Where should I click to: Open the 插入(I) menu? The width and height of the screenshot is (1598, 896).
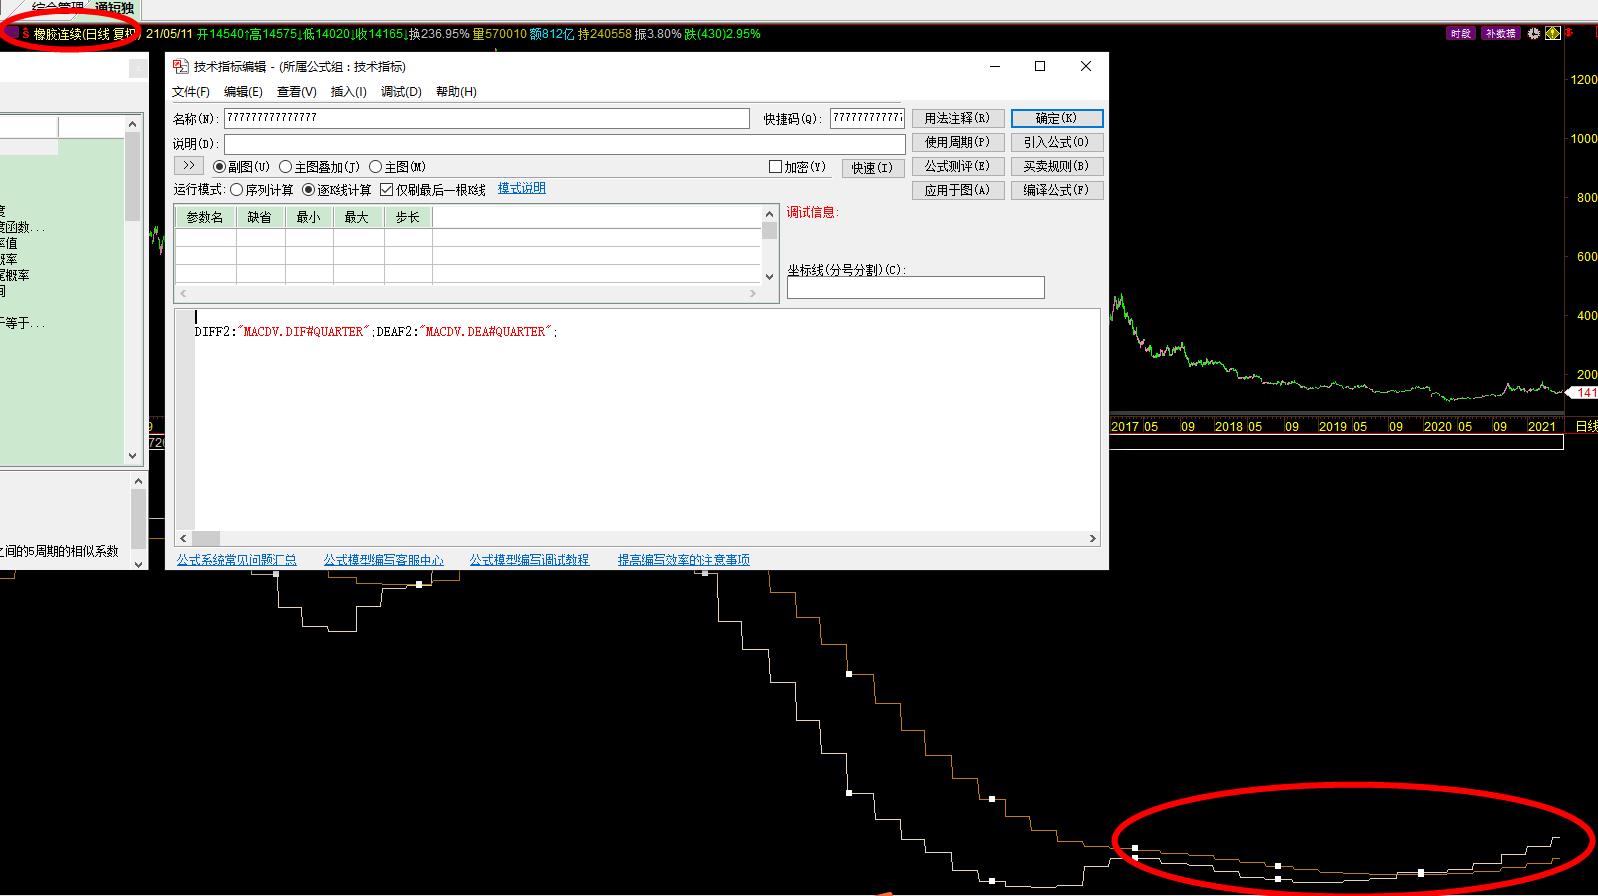349,92
